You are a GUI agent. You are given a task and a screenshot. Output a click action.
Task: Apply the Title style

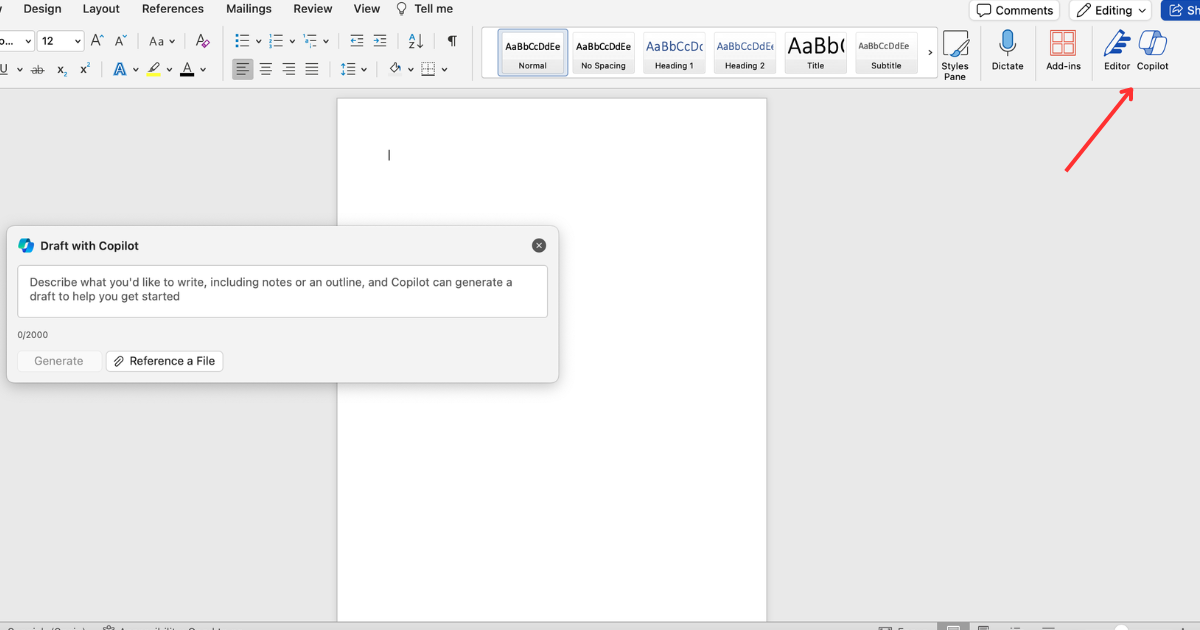[x=816, y=53]
